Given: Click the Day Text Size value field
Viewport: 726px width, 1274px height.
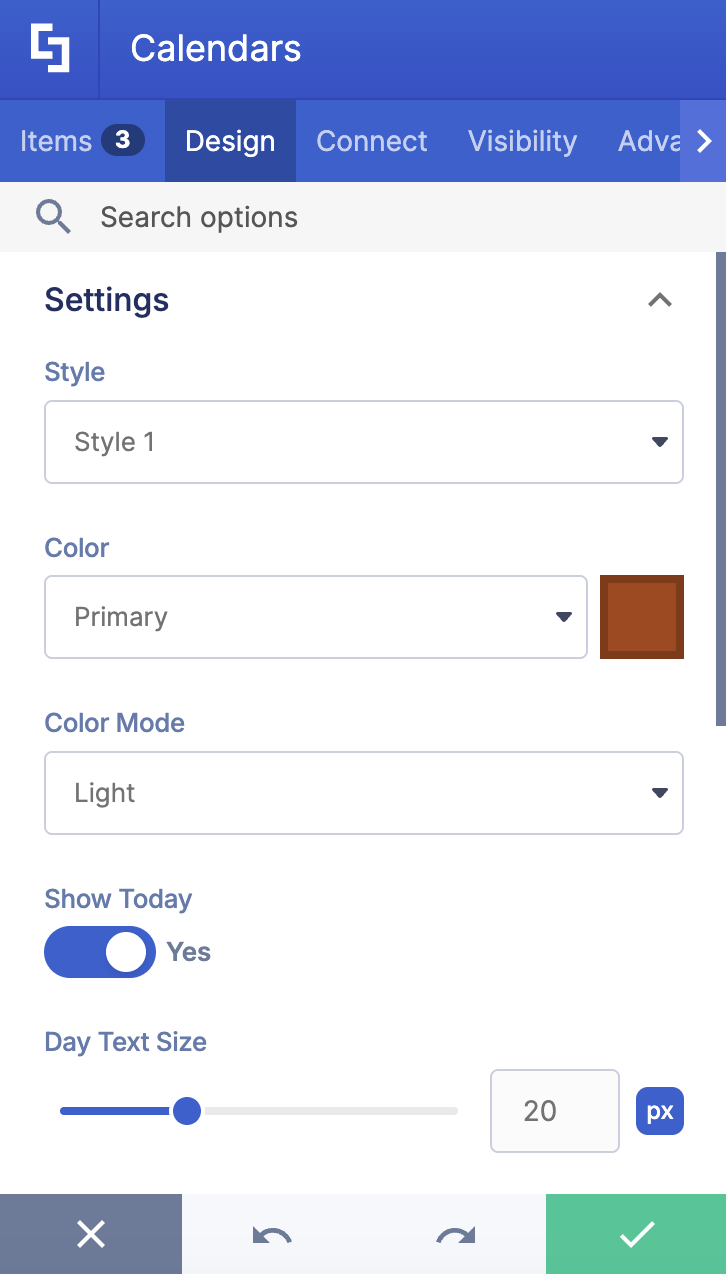Looking at the screenshot, I should click(554, 1110).
